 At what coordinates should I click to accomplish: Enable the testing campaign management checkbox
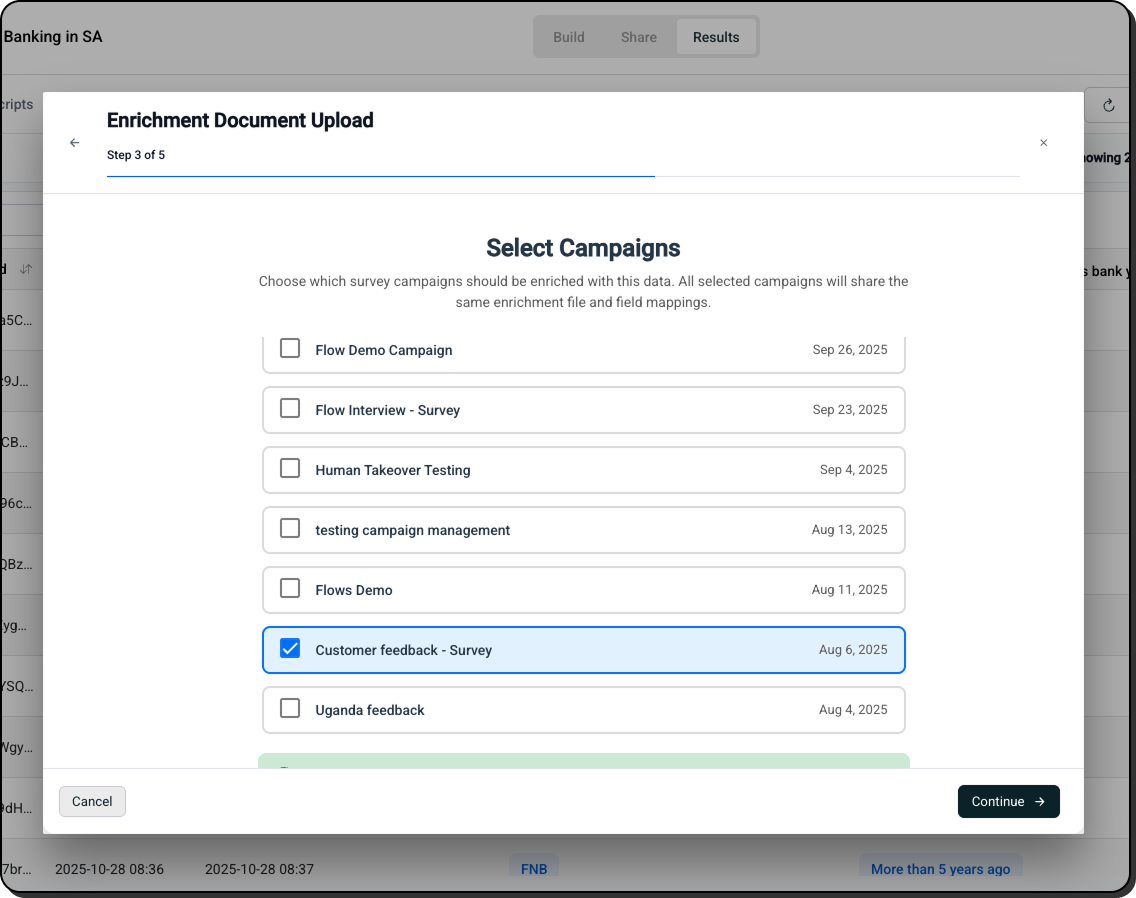pos(290,529)
